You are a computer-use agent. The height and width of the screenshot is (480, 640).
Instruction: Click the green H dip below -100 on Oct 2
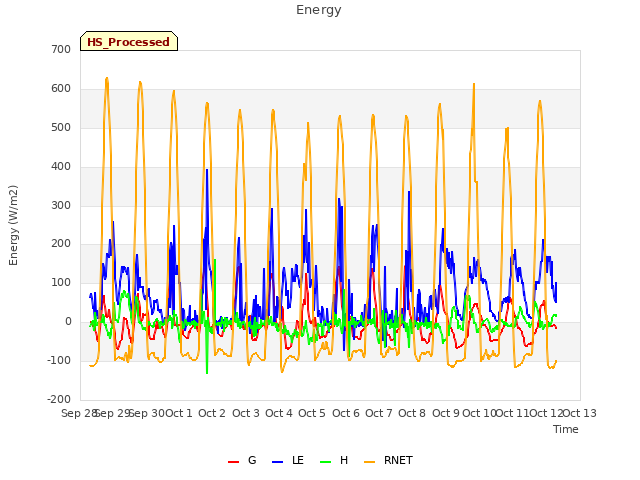point(207,372)
